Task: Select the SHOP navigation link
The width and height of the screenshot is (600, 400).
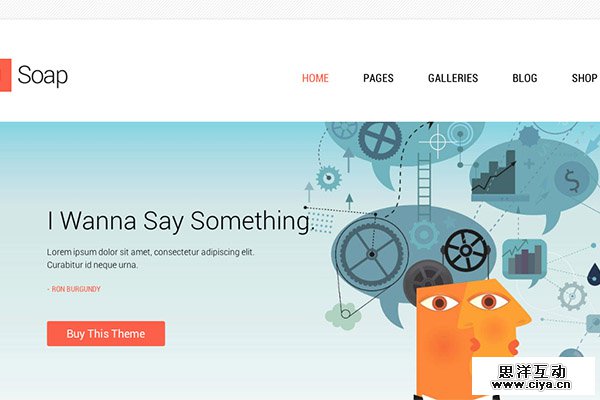Action: 585,78
